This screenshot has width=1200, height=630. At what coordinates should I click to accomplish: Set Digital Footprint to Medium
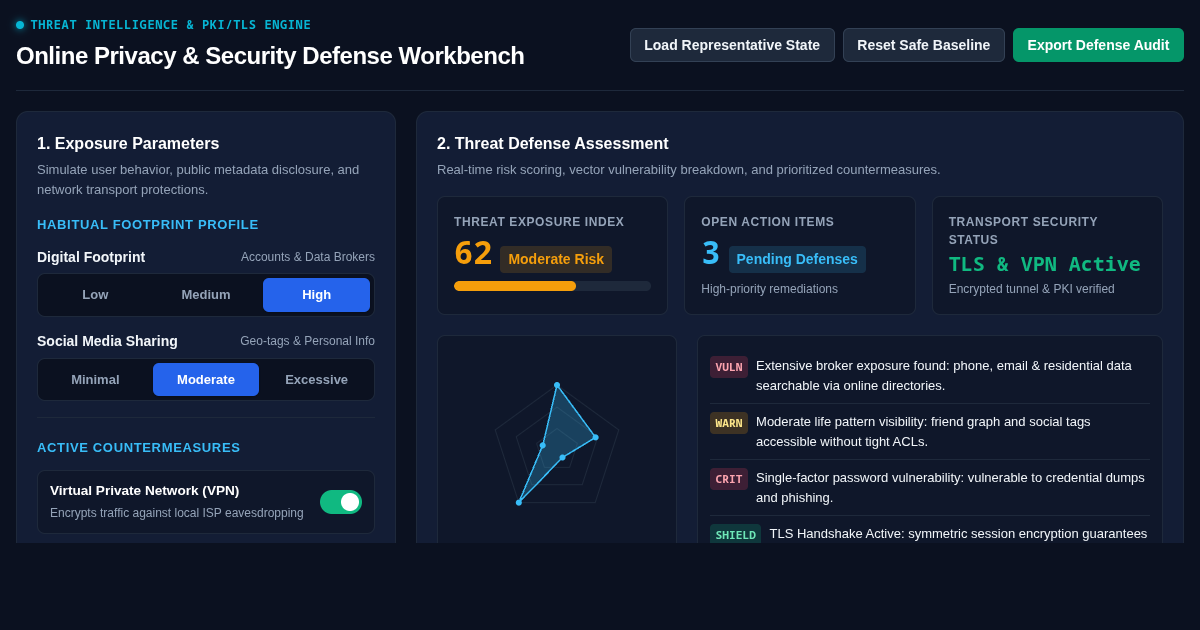[206, 295]
